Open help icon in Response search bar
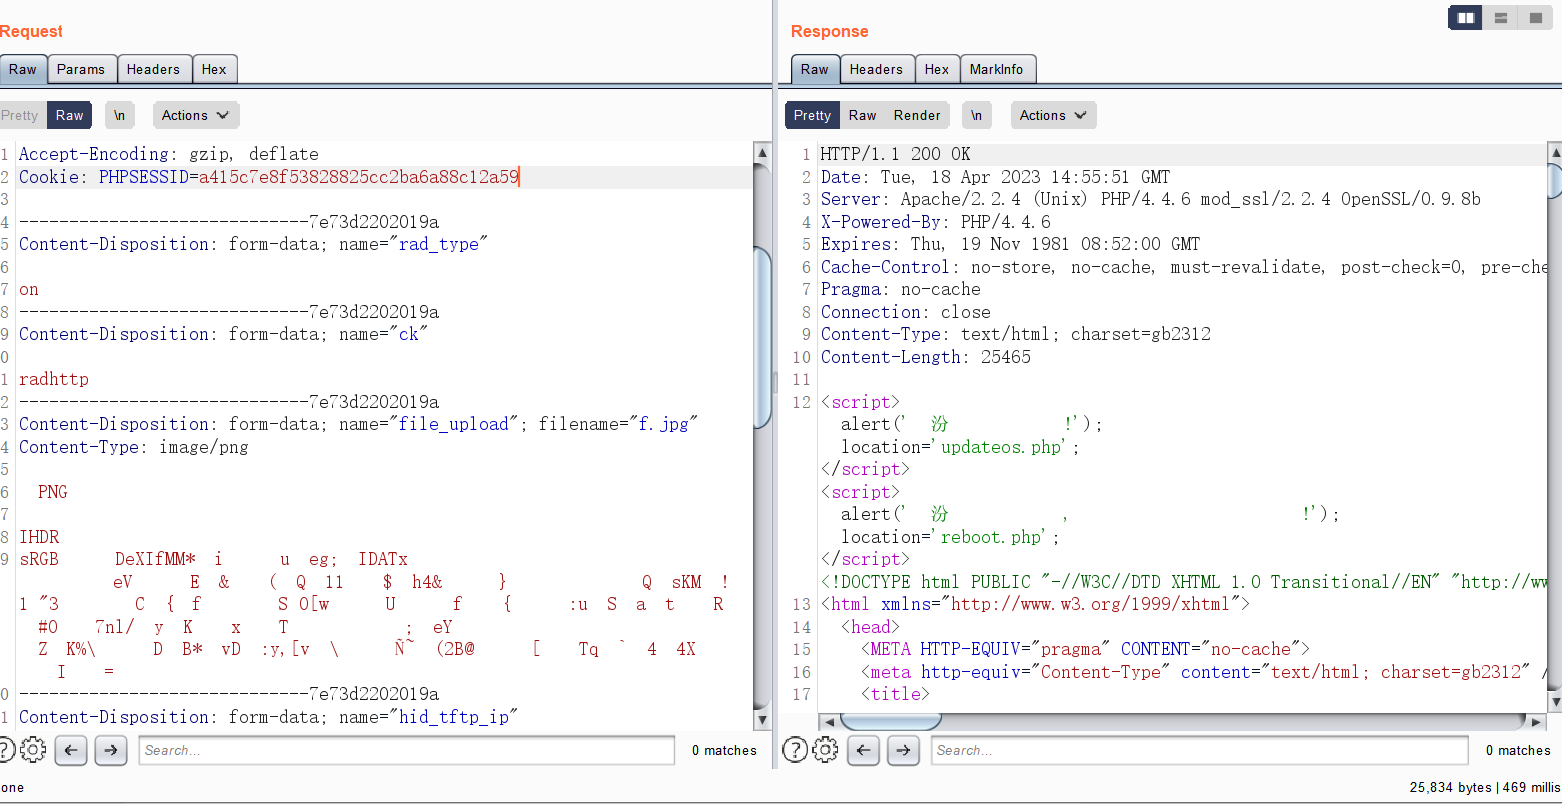Screen dimensions: 1562x804 pos(795,750)
